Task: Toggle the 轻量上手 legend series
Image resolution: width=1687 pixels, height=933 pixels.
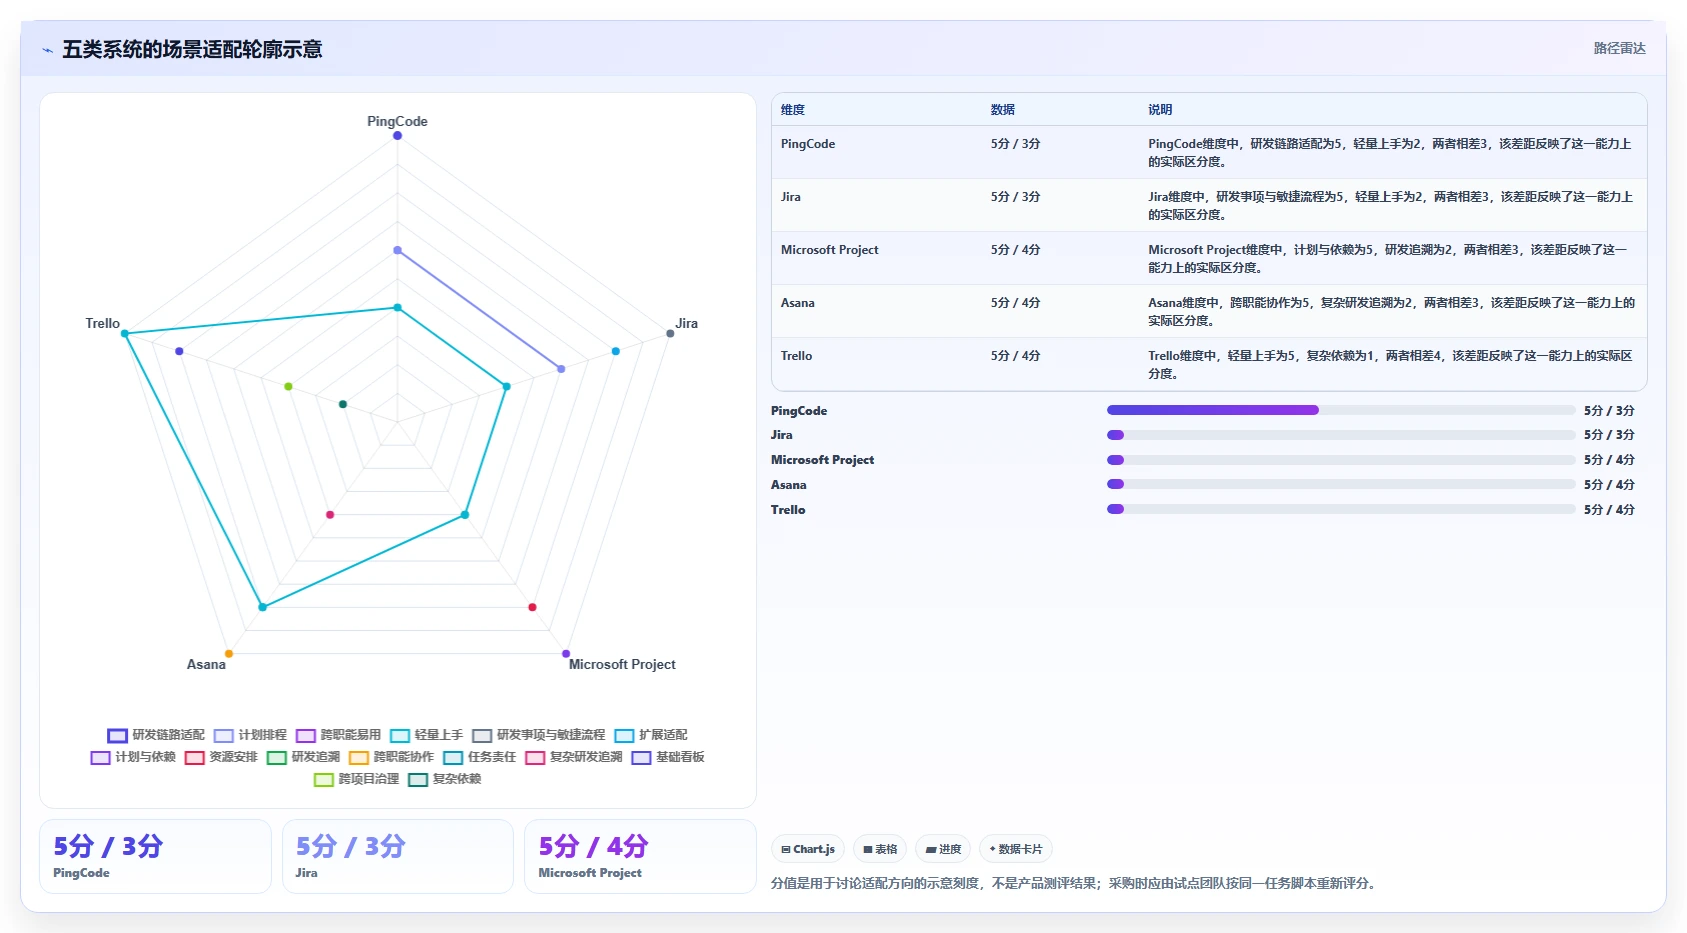Action: 426,735
